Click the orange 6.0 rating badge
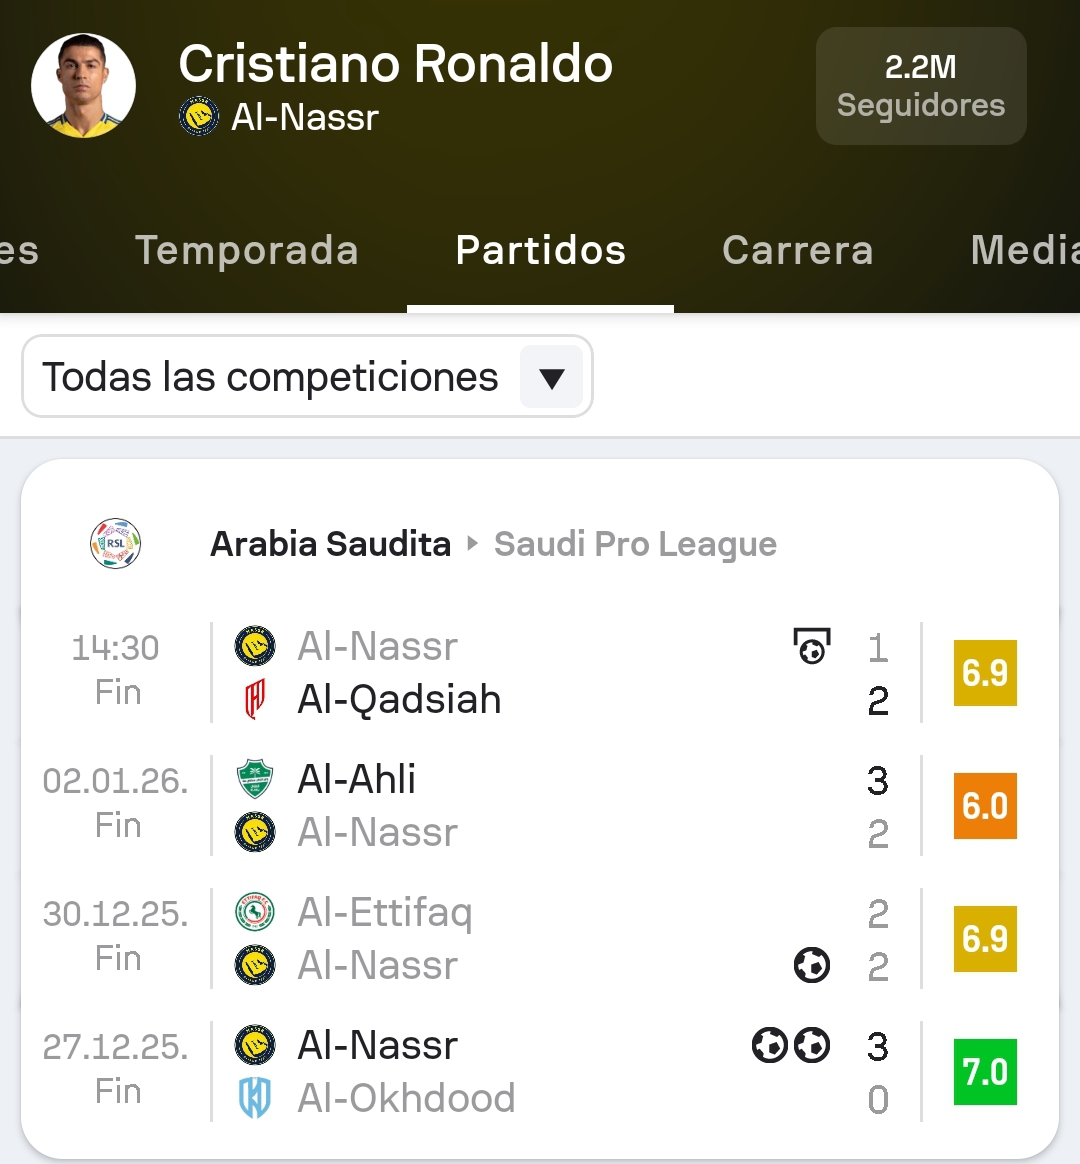The image size is (1080, 1164). click(985, 806)
